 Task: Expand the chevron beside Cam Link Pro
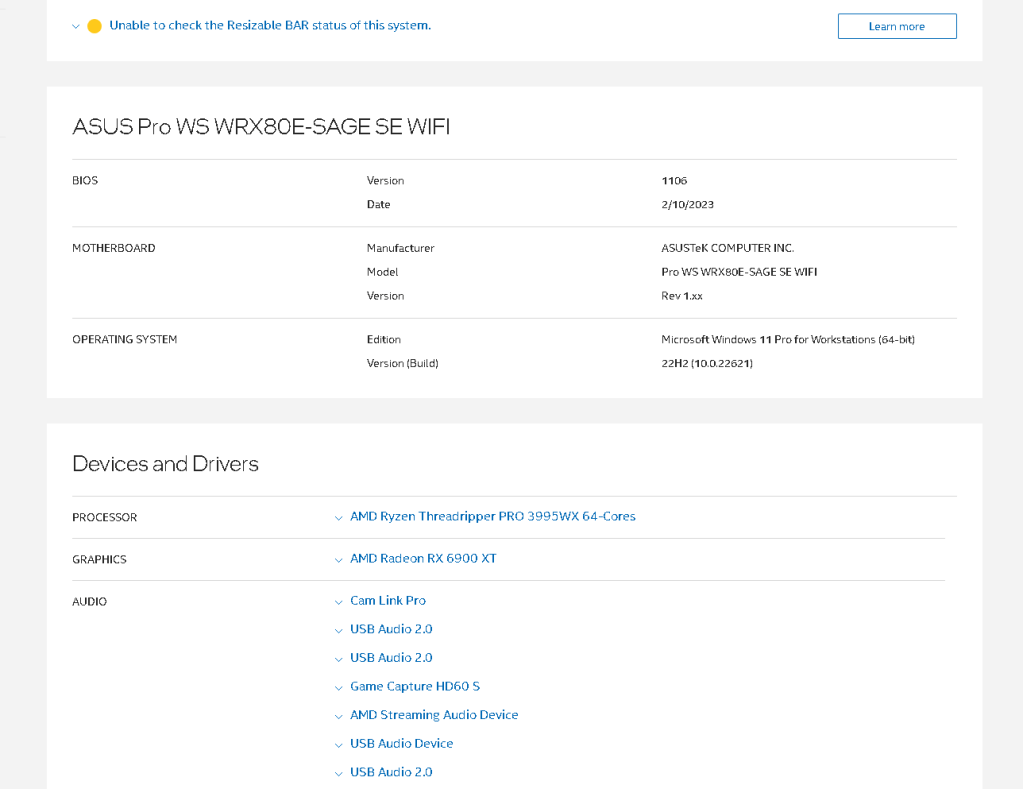339,602
